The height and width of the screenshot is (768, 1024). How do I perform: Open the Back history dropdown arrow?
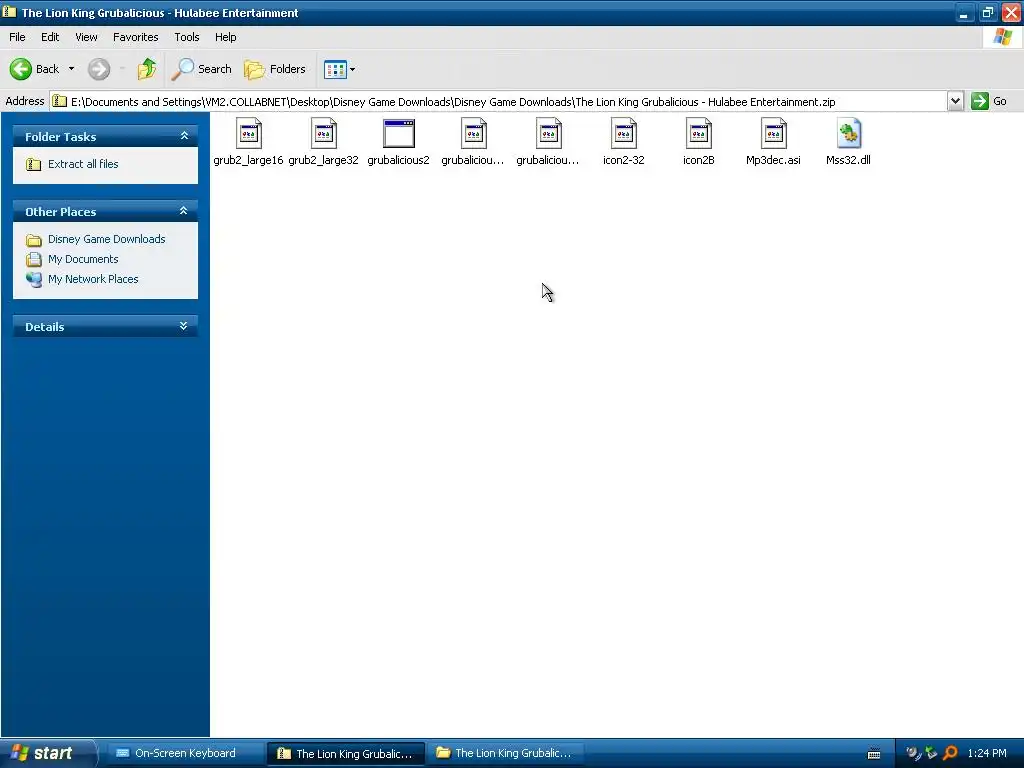pyautogui.click(x=71, y=69)
